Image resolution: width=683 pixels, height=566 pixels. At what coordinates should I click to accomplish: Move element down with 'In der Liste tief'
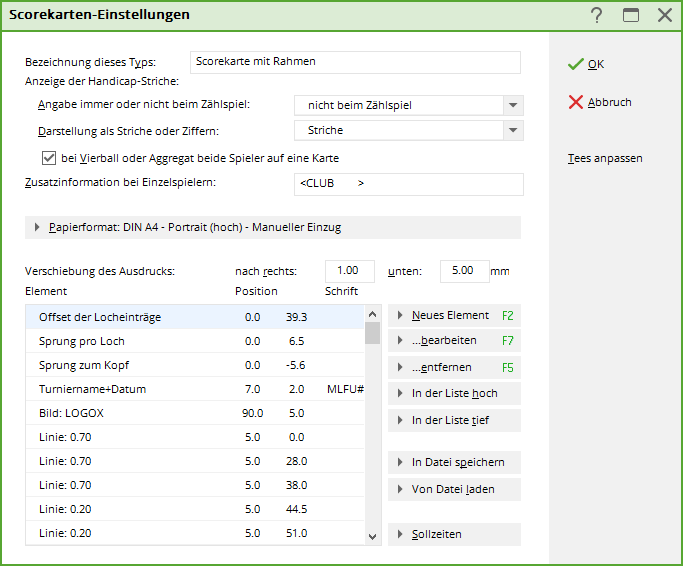click(454, 420)
